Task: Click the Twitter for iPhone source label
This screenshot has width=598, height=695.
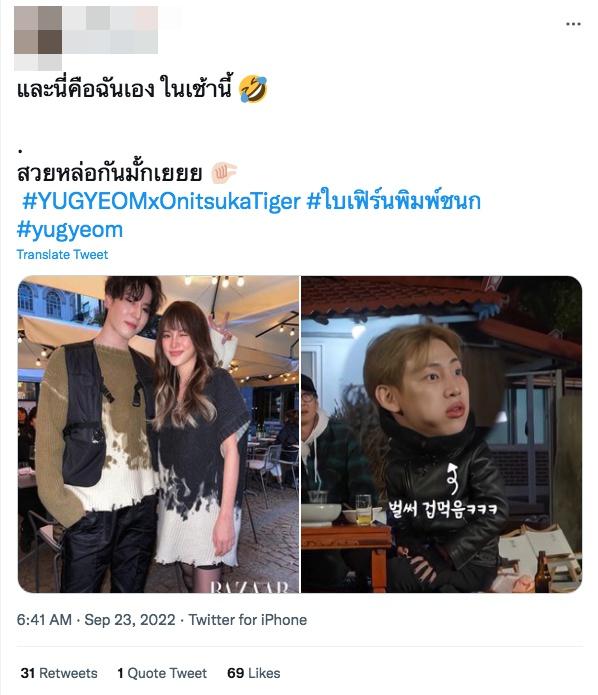Action: tap(248, 620)
